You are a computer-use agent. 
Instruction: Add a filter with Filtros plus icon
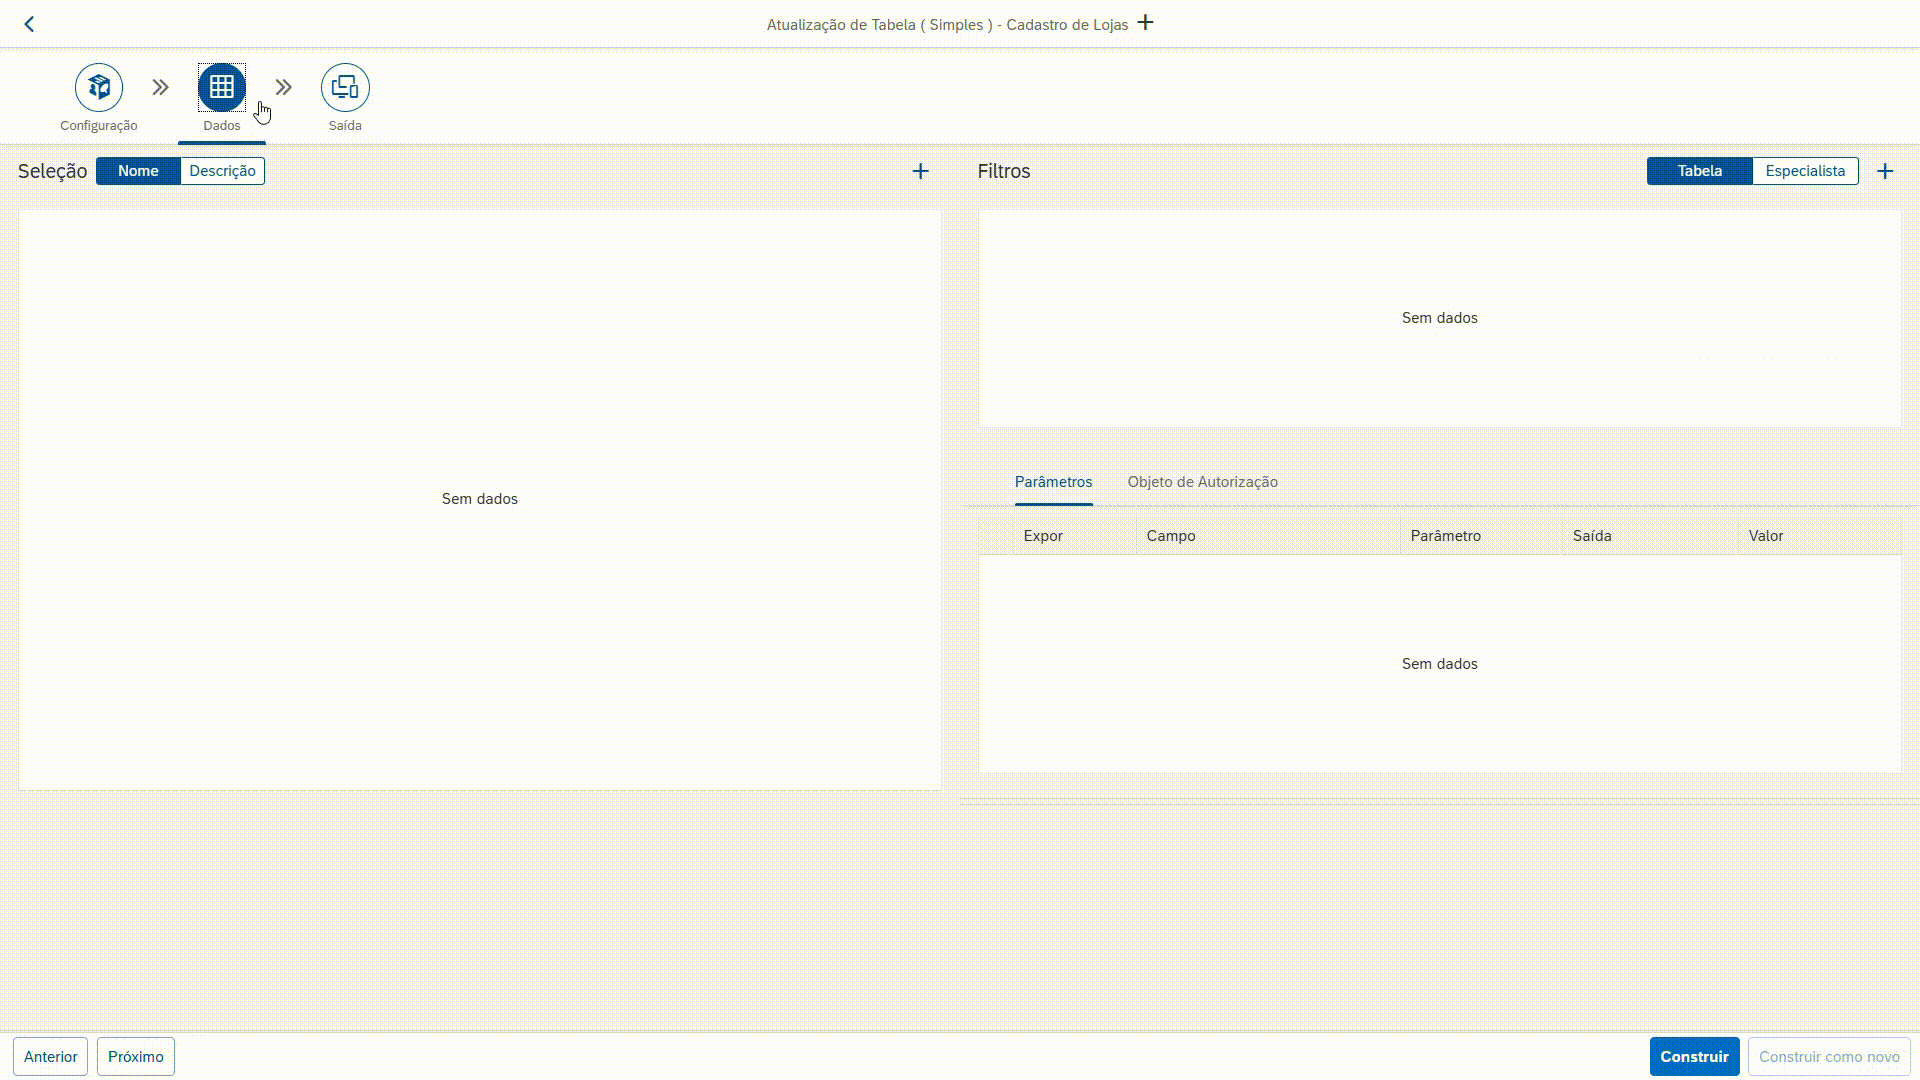point(1885,171)
